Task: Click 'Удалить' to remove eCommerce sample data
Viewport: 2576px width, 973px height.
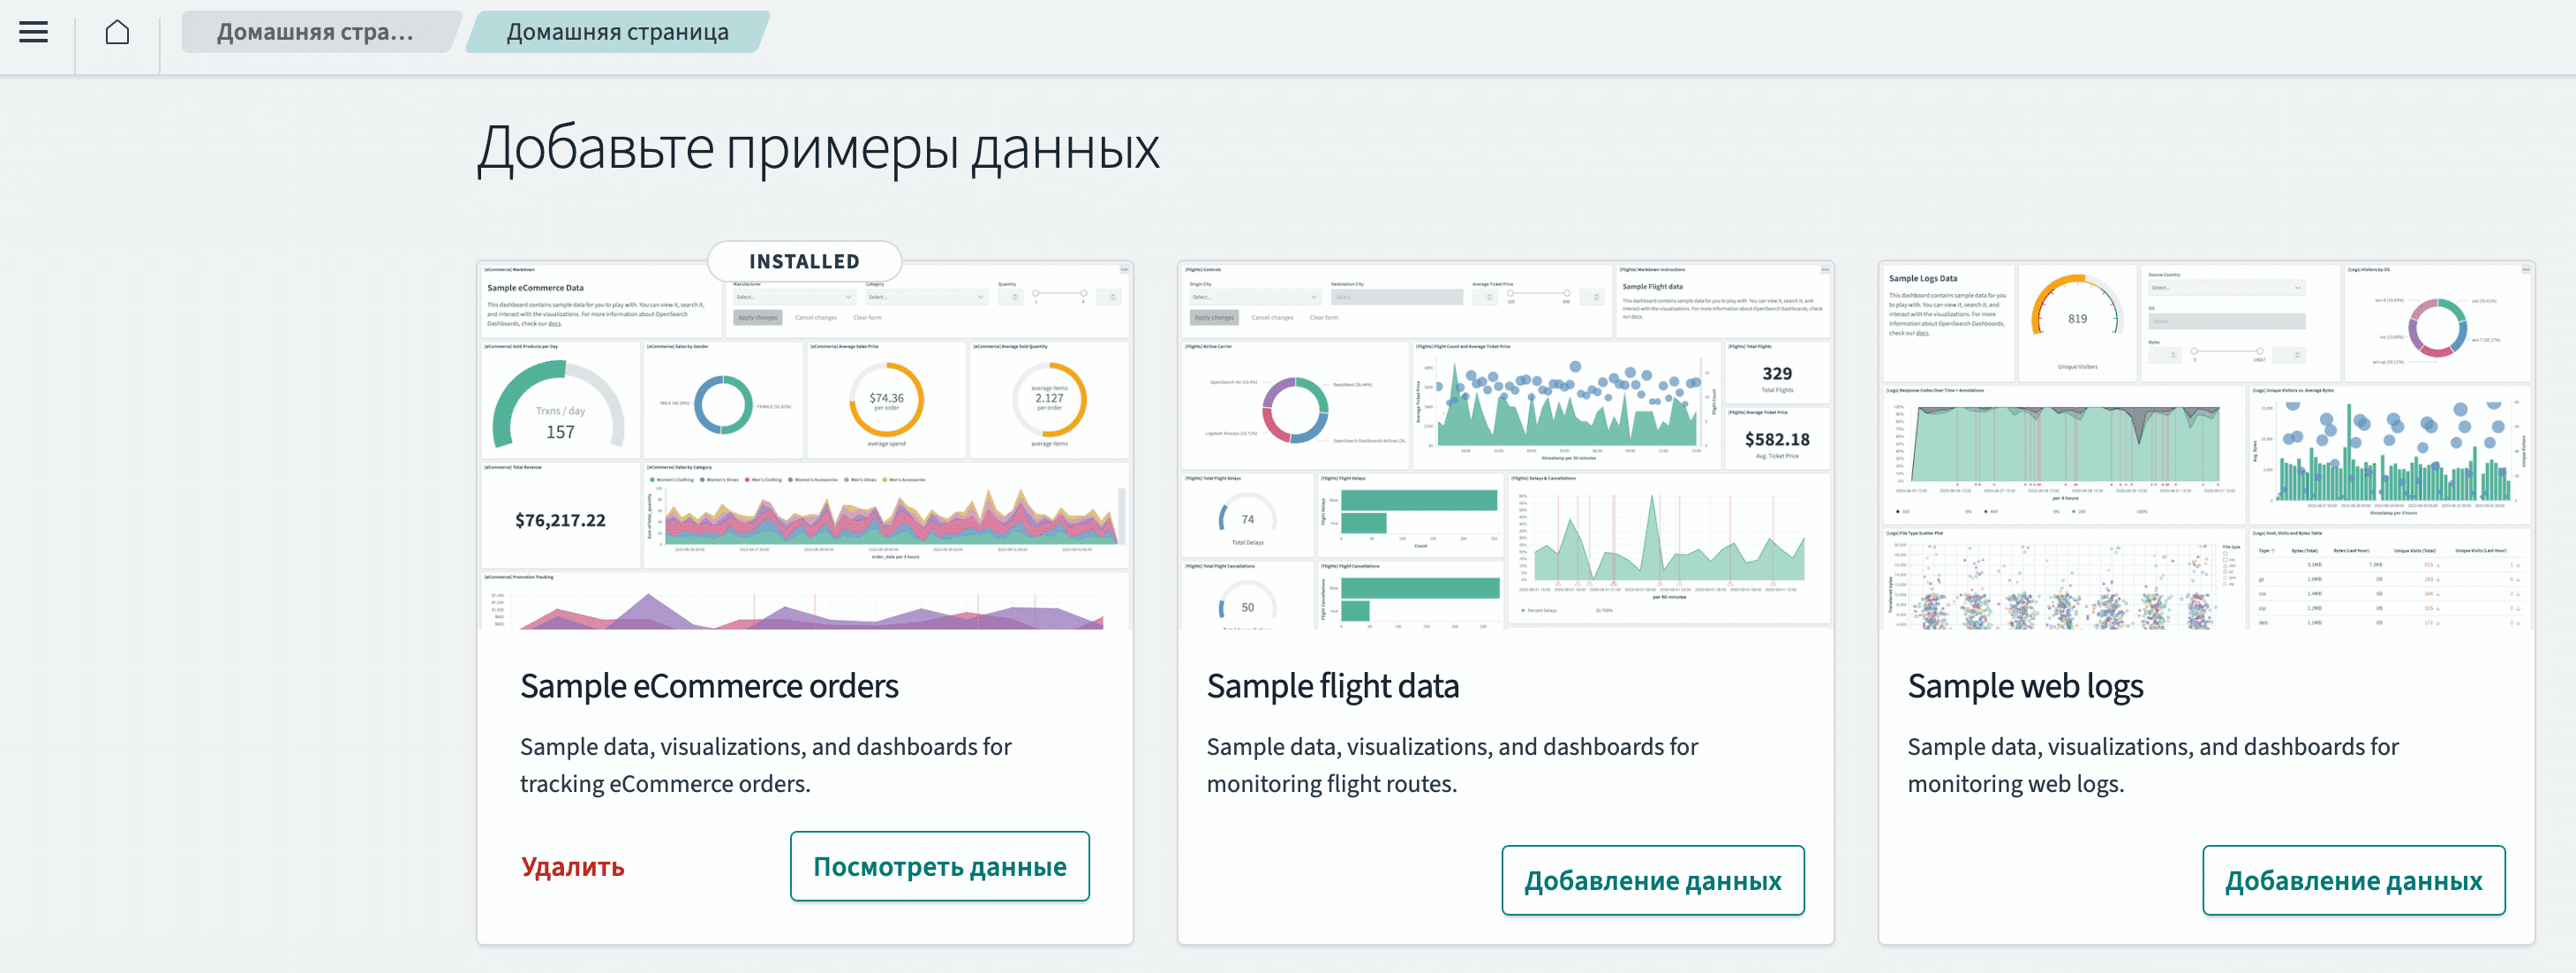Action: coord(572,866)
